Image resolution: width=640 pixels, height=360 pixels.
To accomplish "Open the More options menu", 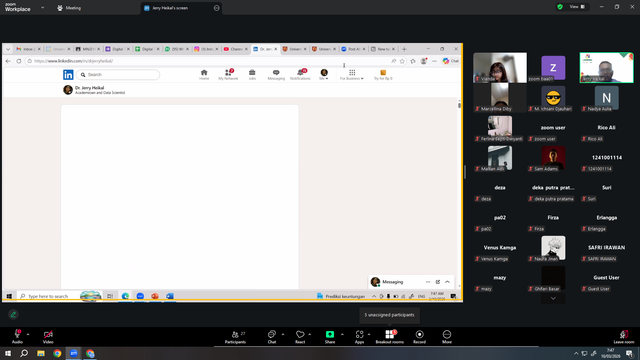I will [447, 337].
